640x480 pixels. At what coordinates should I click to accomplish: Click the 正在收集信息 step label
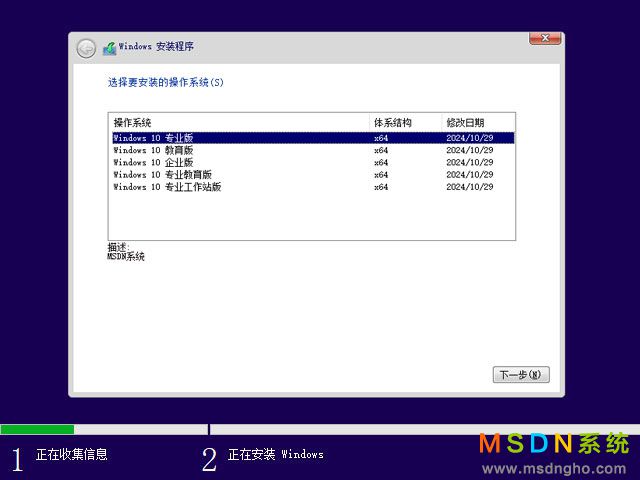coord(72,454)
